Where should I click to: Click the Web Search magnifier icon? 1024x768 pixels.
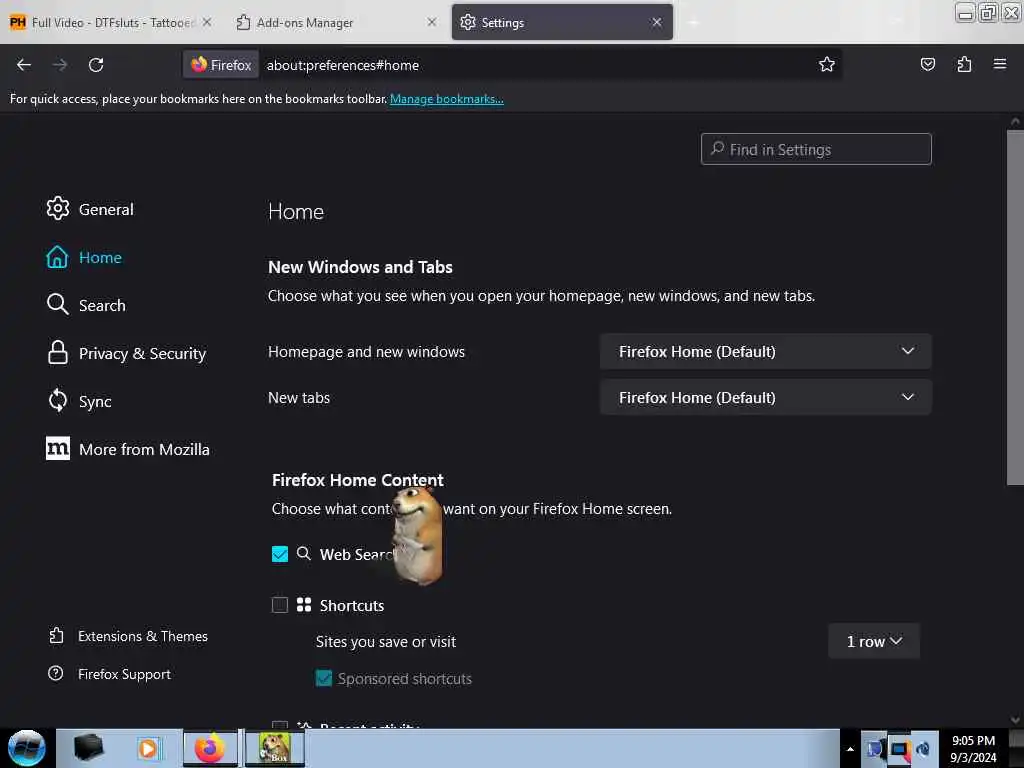click(x=303, y=554)
